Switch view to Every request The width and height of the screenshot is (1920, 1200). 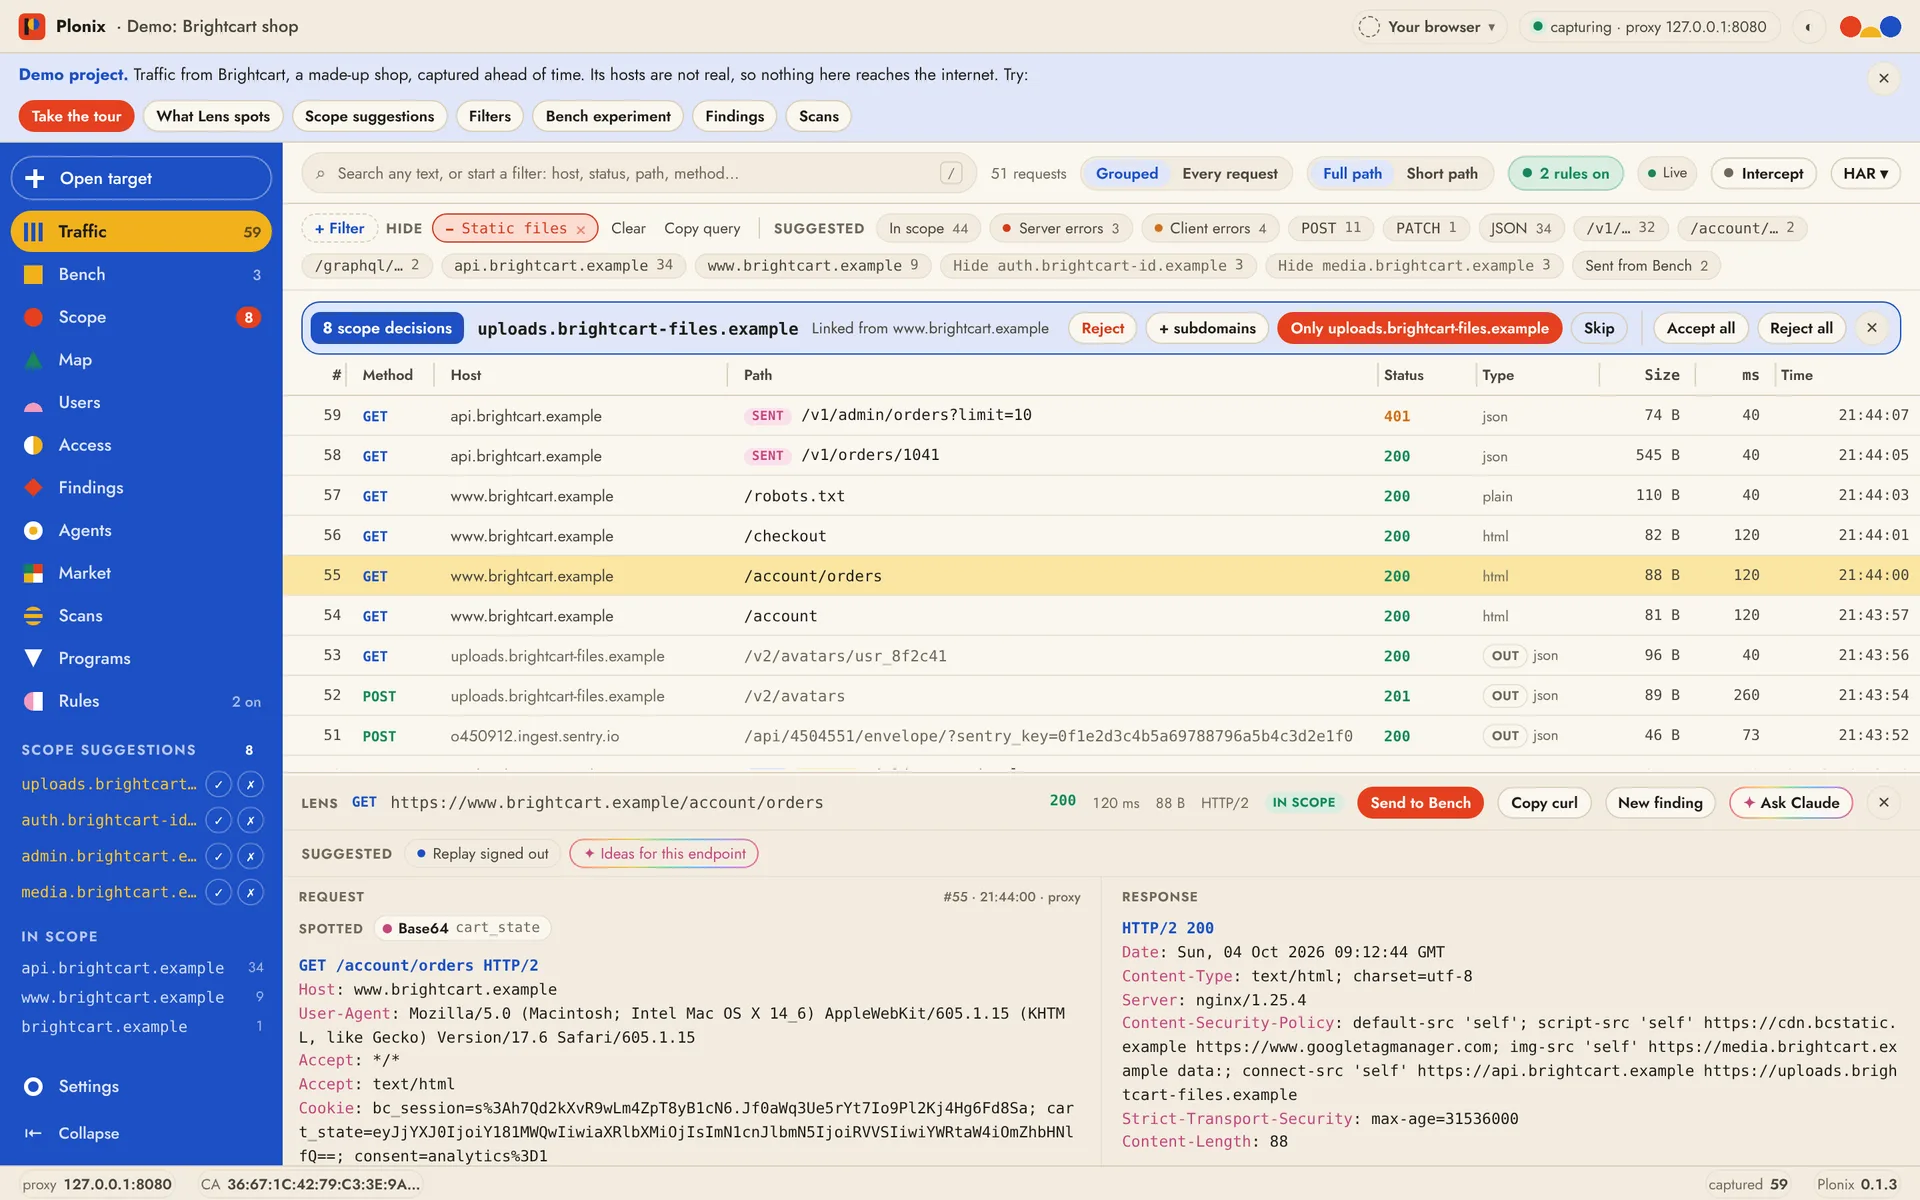pyautogui.click(x=1229, y=173)
